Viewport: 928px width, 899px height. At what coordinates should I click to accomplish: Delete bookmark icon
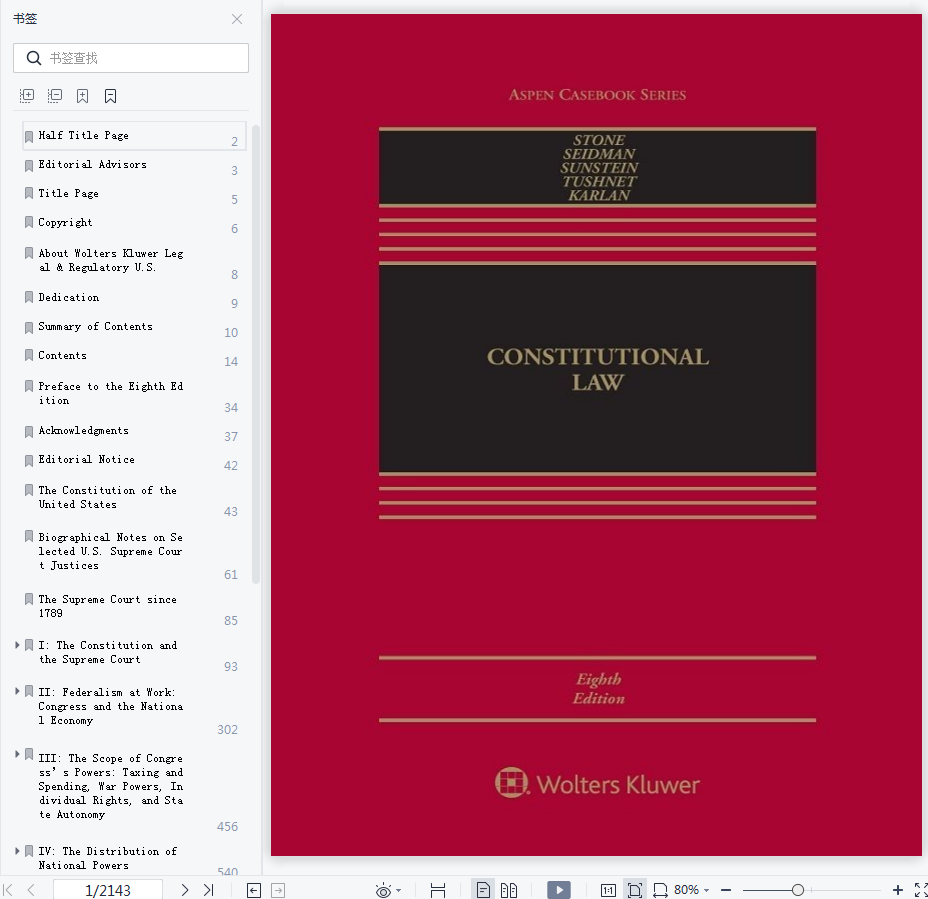click(110, 96)
